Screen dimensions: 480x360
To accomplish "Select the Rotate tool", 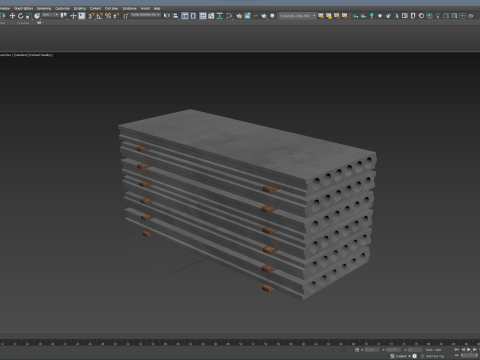I will (20, 16).
